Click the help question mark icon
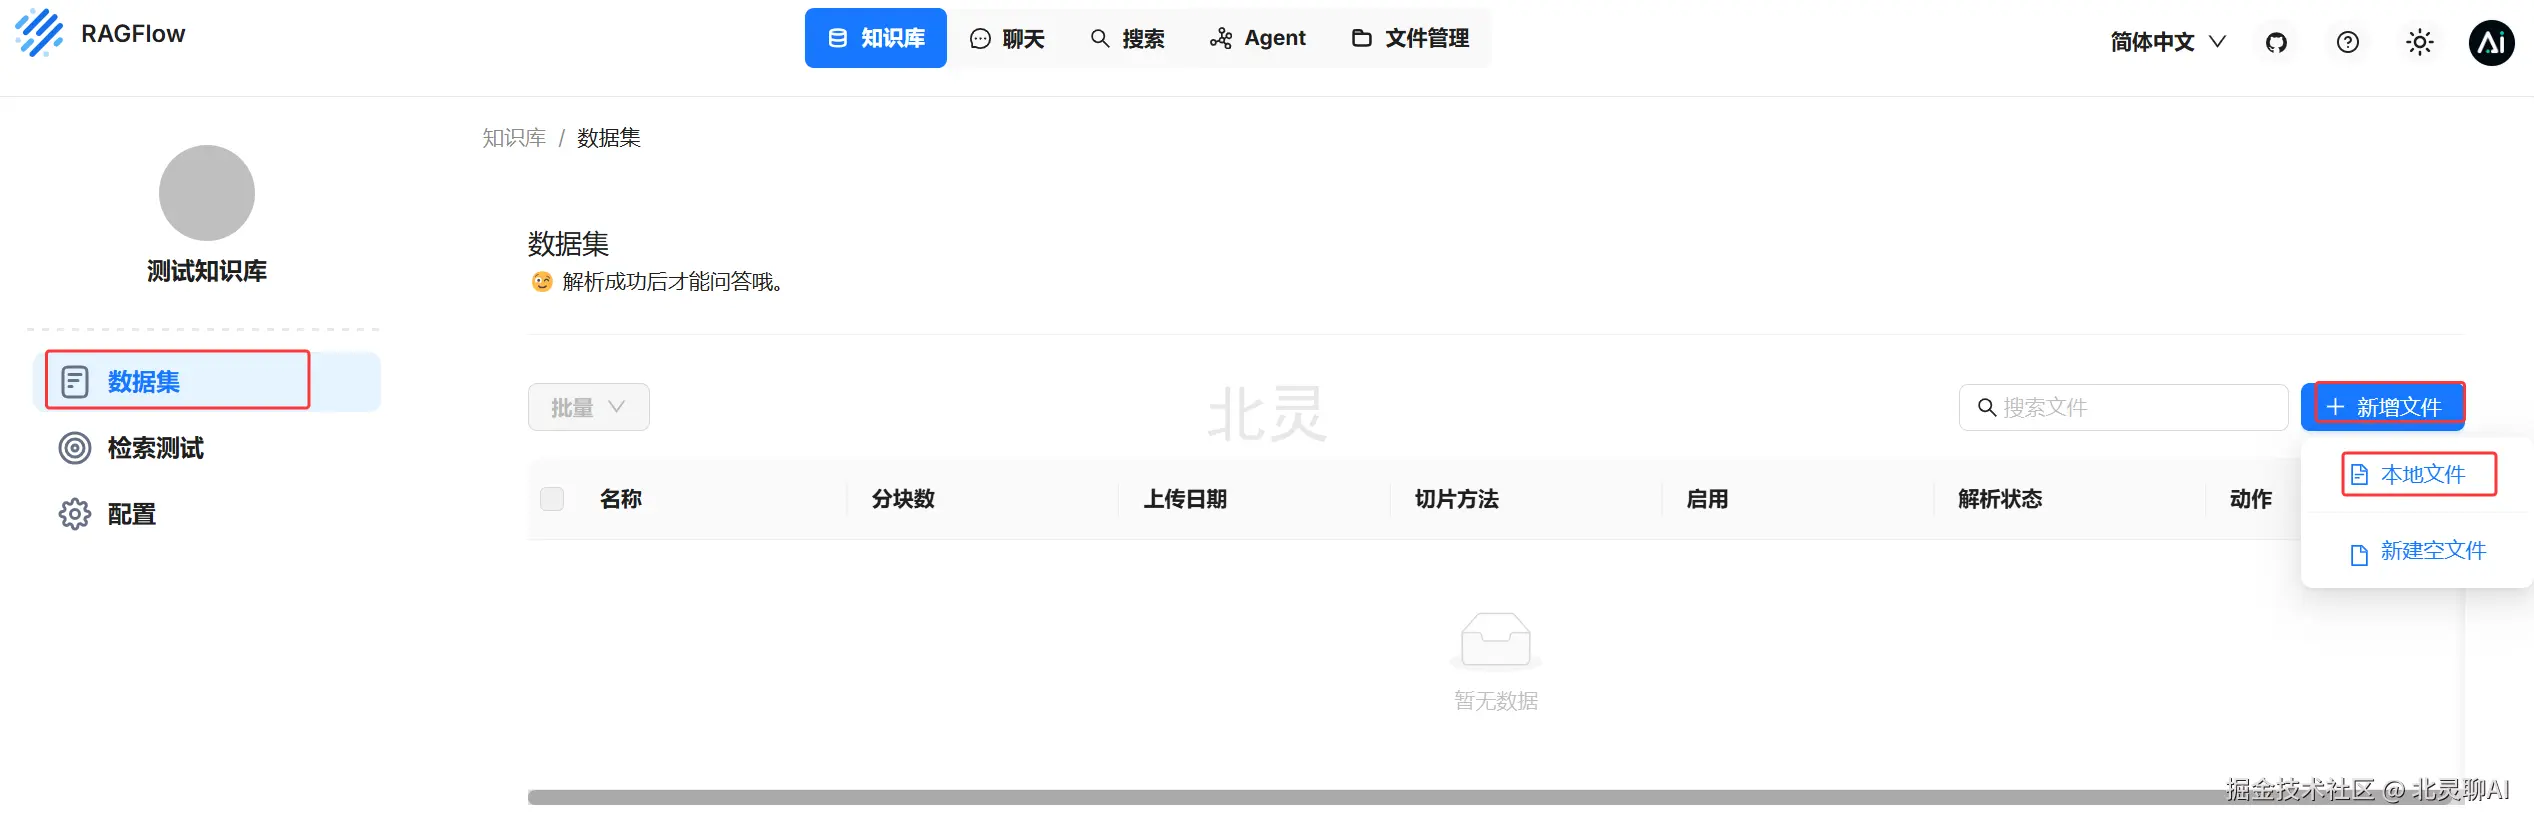Image resolution: width=2534 pixels, height=827 pixels. (2347, 42)
